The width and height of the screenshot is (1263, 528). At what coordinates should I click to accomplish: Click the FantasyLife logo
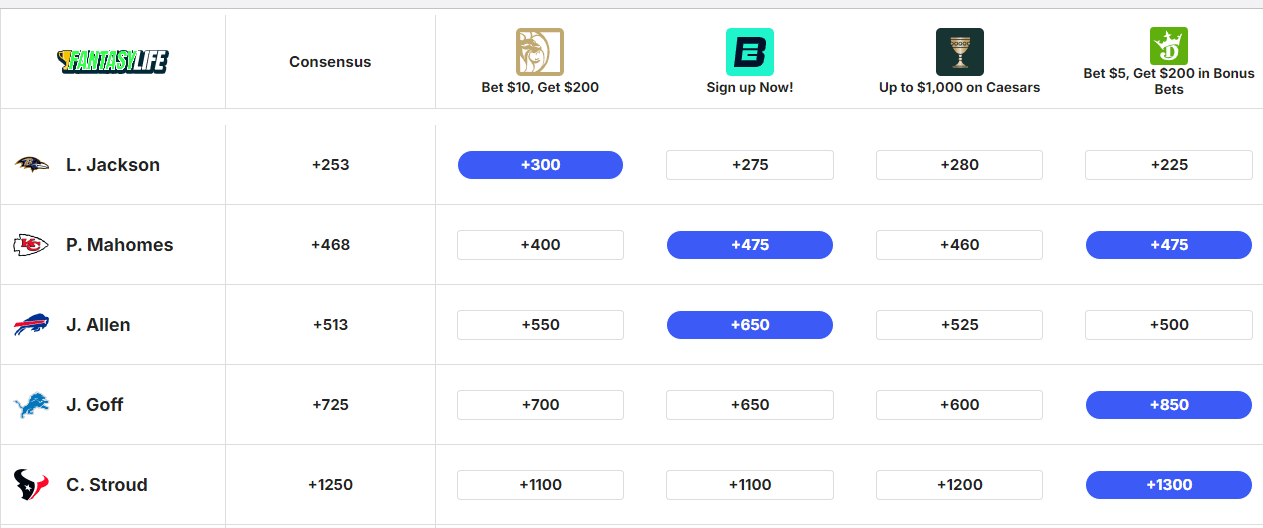point(113,61)
